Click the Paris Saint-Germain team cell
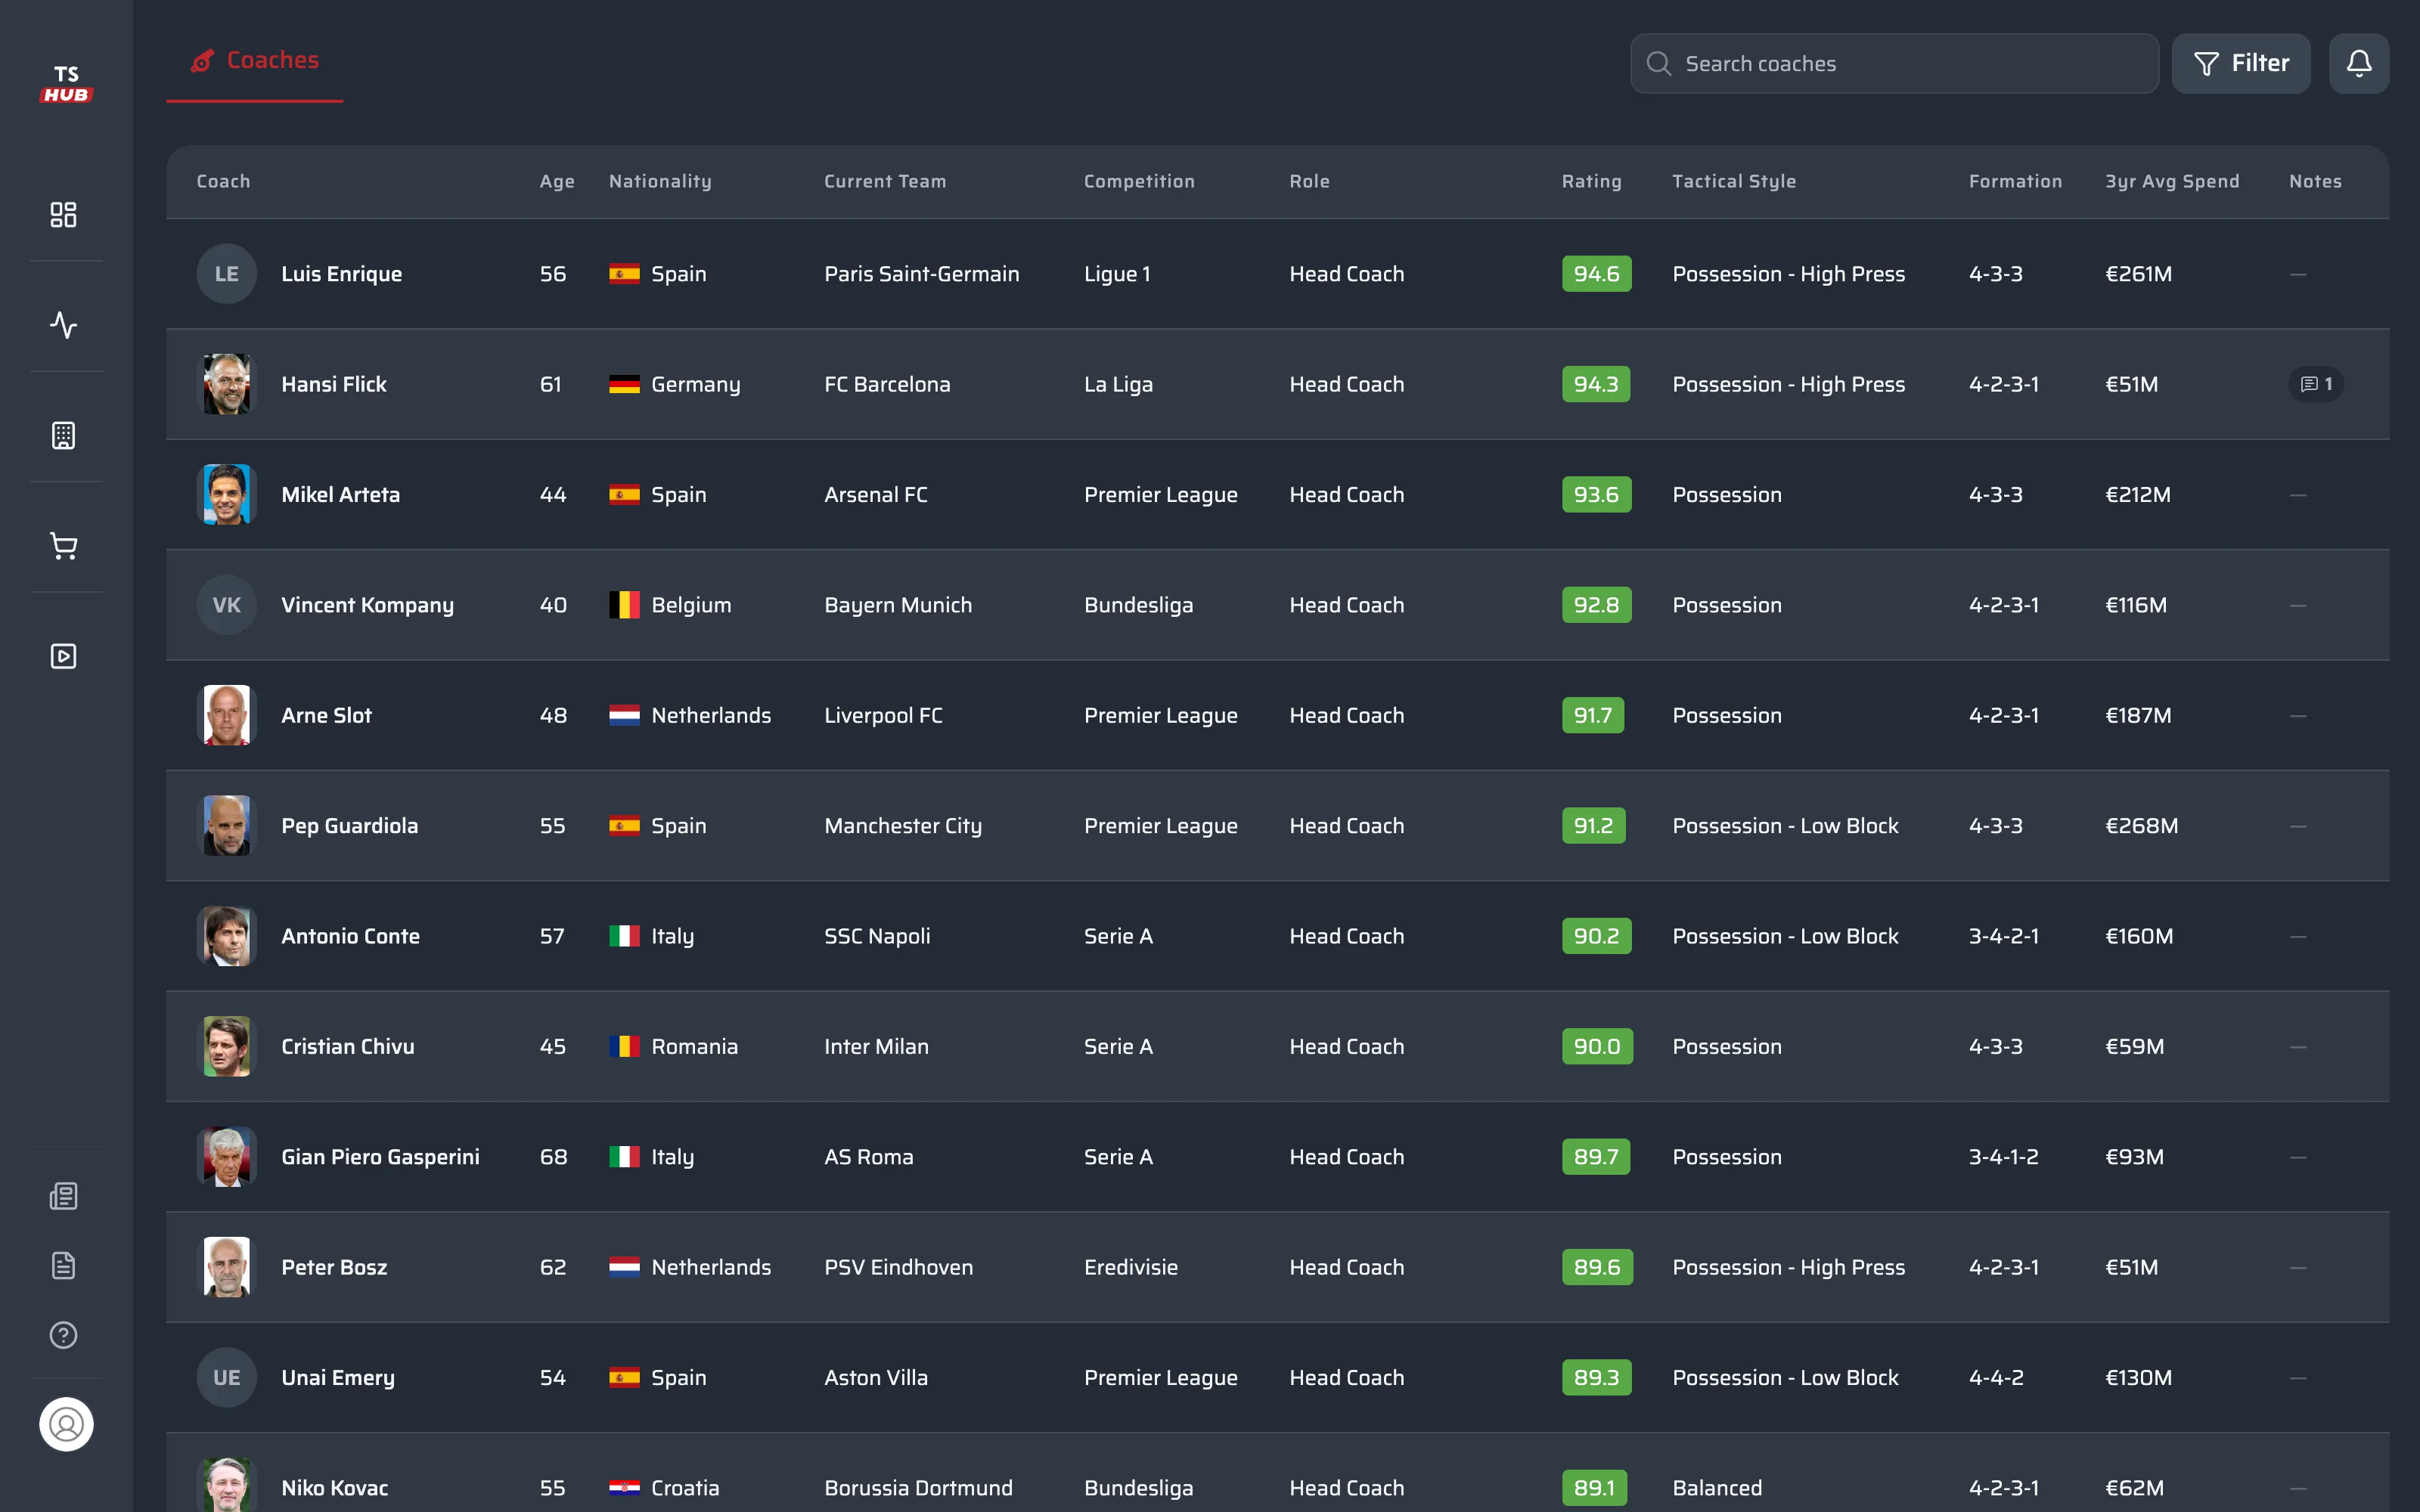The height and width of the screenshot is (1512, 2420). (921, 274)
